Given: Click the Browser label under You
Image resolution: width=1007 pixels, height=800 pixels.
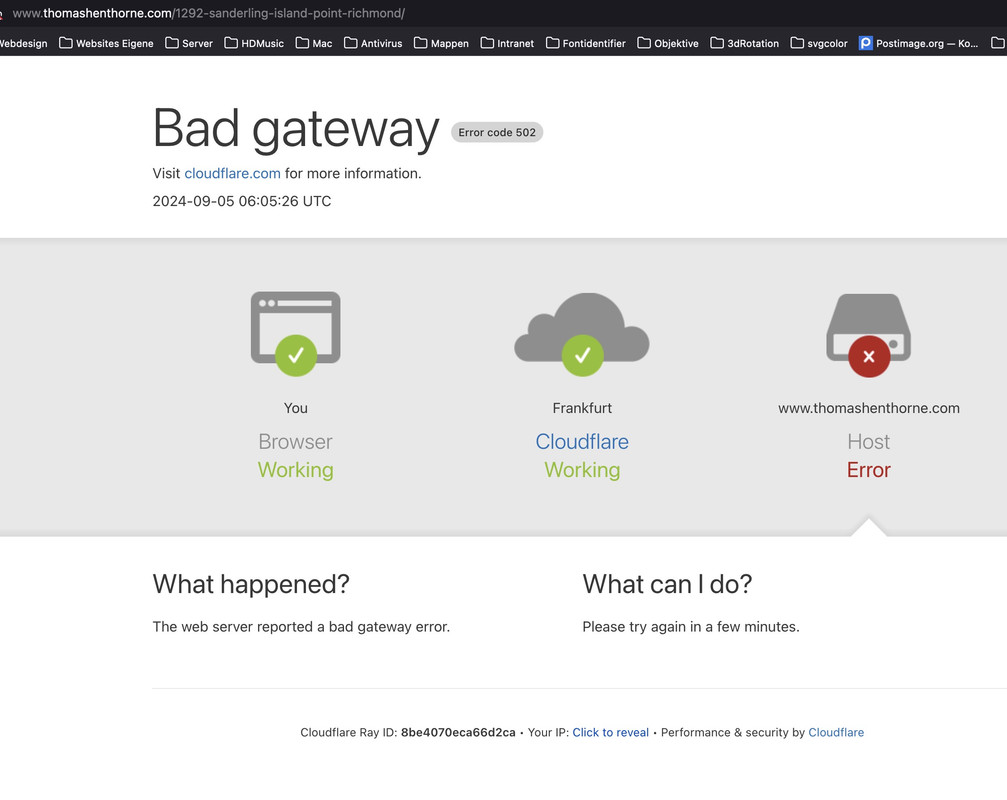Looking at the screenshot, I should click(295, 442).
